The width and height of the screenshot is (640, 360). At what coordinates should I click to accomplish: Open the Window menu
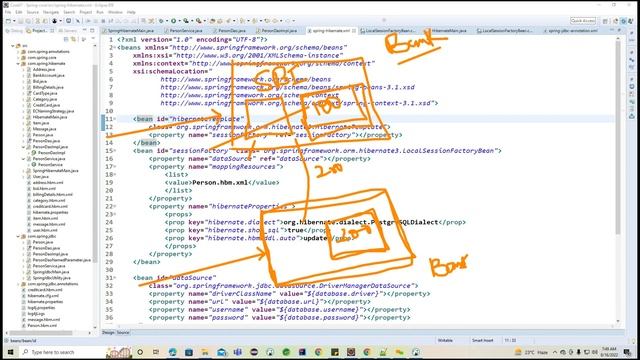(115, 12)
